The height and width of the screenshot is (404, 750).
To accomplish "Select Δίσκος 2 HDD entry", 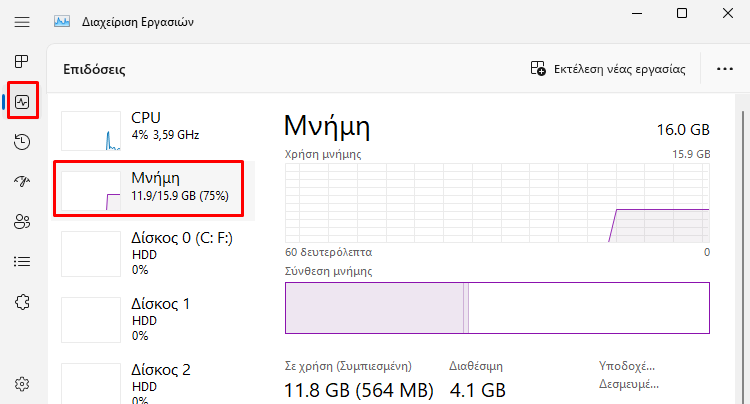I will tap(154, 382).
